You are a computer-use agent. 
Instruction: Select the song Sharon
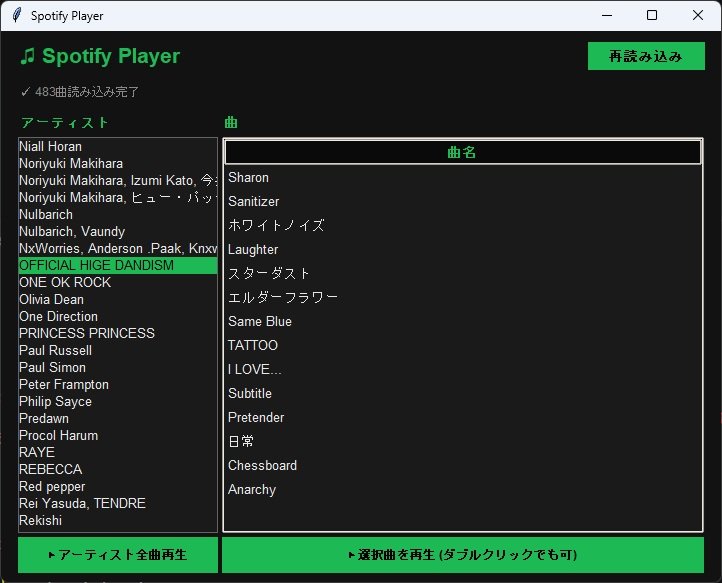462,178
